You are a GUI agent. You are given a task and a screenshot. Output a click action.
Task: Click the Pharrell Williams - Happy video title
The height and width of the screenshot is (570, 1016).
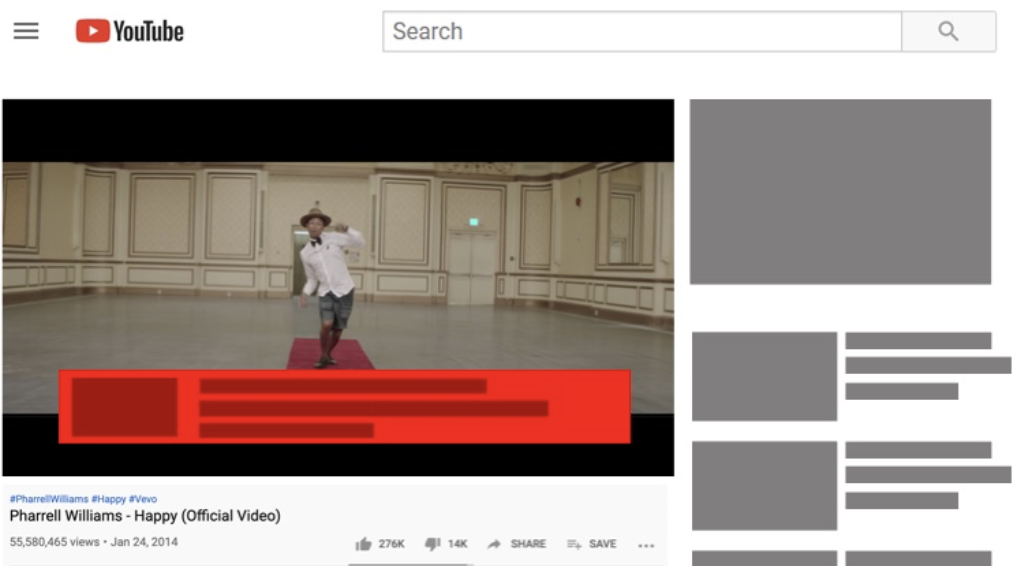tap(145, 516)
